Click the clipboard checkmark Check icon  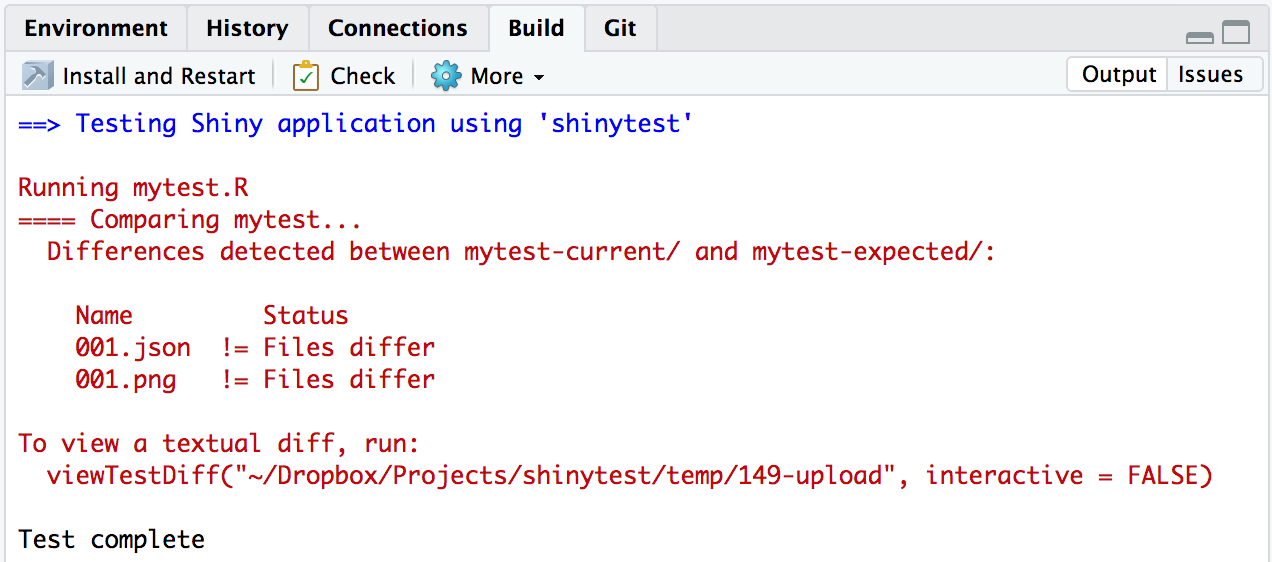[x=306, y=76]
